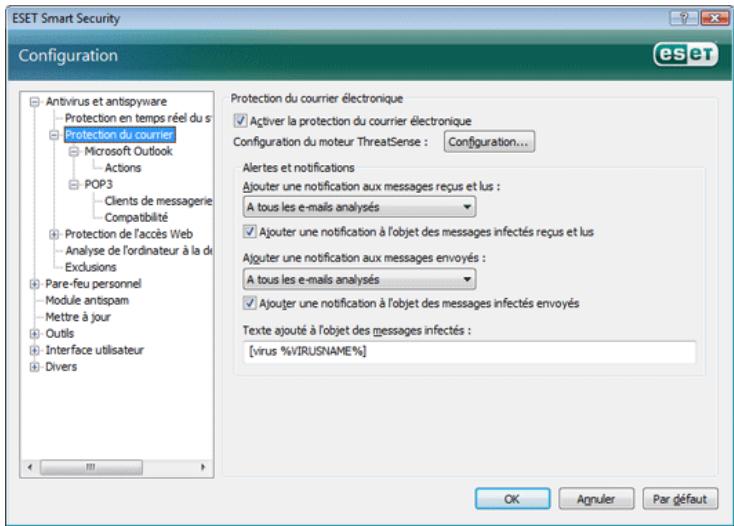Open Mettre à jour settings
734x526 pixels.
coord(78,317)
